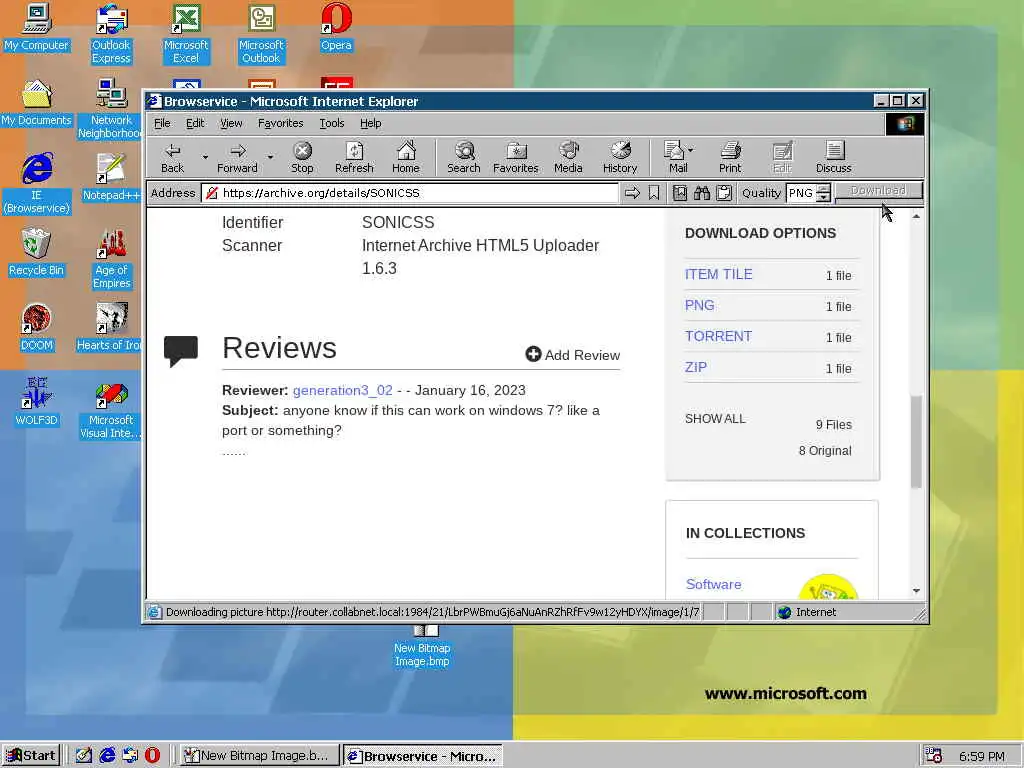This screenshot has width=1024, height=768.
Task: Open IE (Browservice) desktop icon
Action: [x=37, y=184]
